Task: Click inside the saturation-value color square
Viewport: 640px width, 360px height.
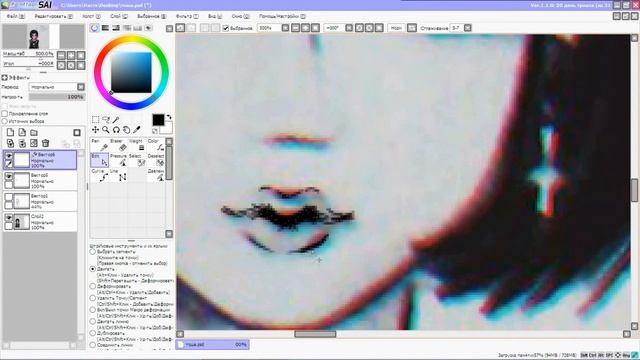Action: pos(131,73)
